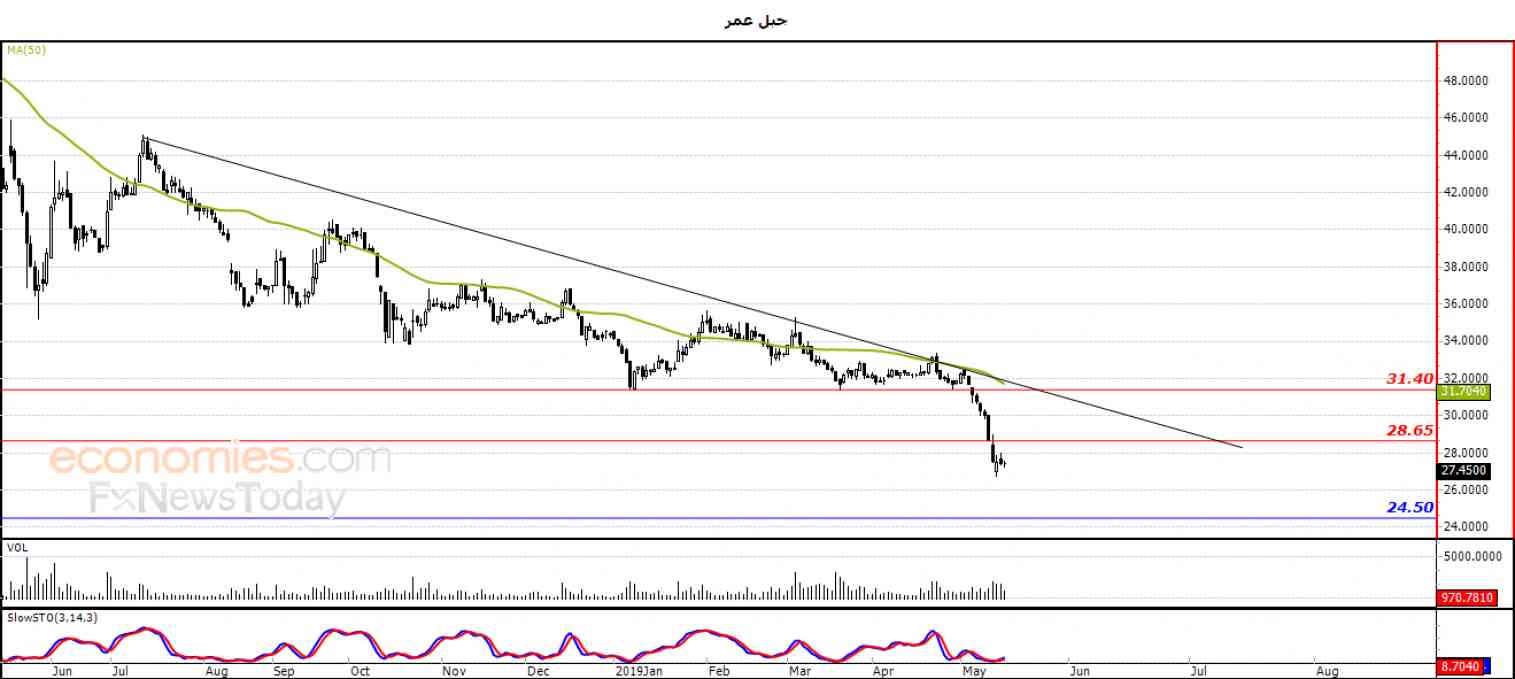This screenshot has height=679, width=1515.
Task: Select the Dec label on the time axis
Action: point(538,671)
